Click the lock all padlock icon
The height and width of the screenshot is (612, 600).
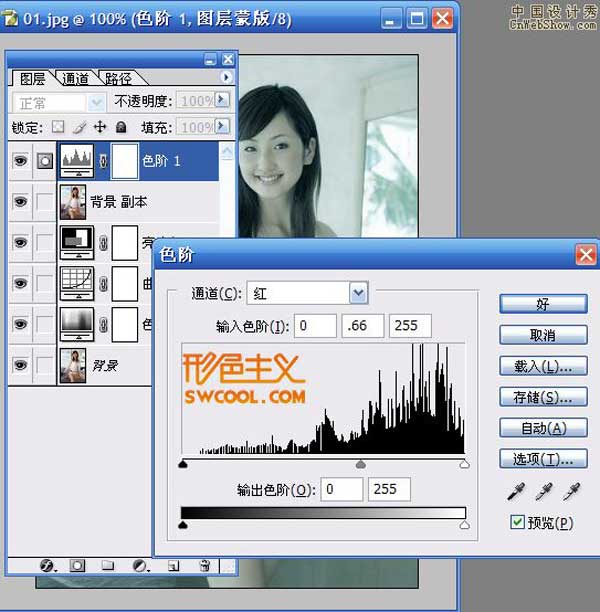coord(121,127)
